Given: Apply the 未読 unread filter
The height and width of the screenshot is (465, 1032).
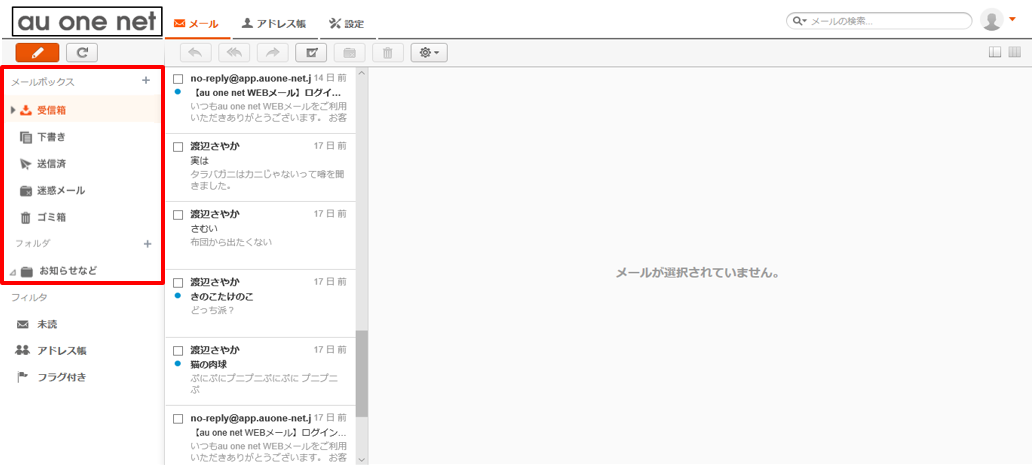Looking at the screenshot, I should coord(47,324).
